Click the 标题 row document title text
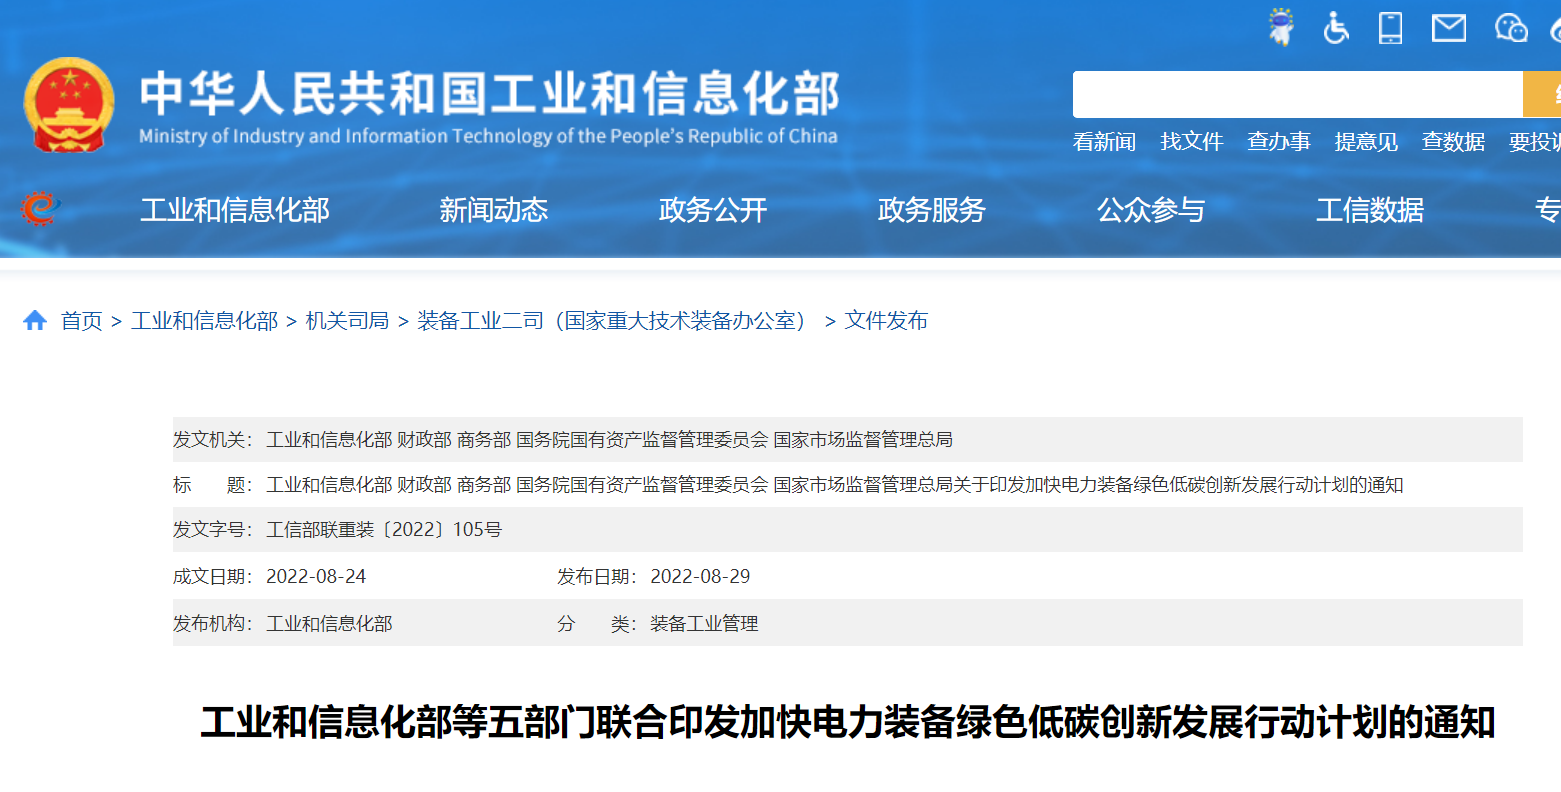 pos(835,485)
